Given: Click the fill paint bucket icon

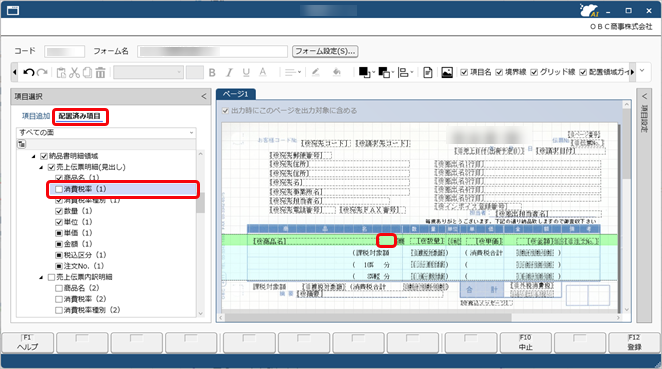Looking at the screenshot, I should tap(336, 73).
